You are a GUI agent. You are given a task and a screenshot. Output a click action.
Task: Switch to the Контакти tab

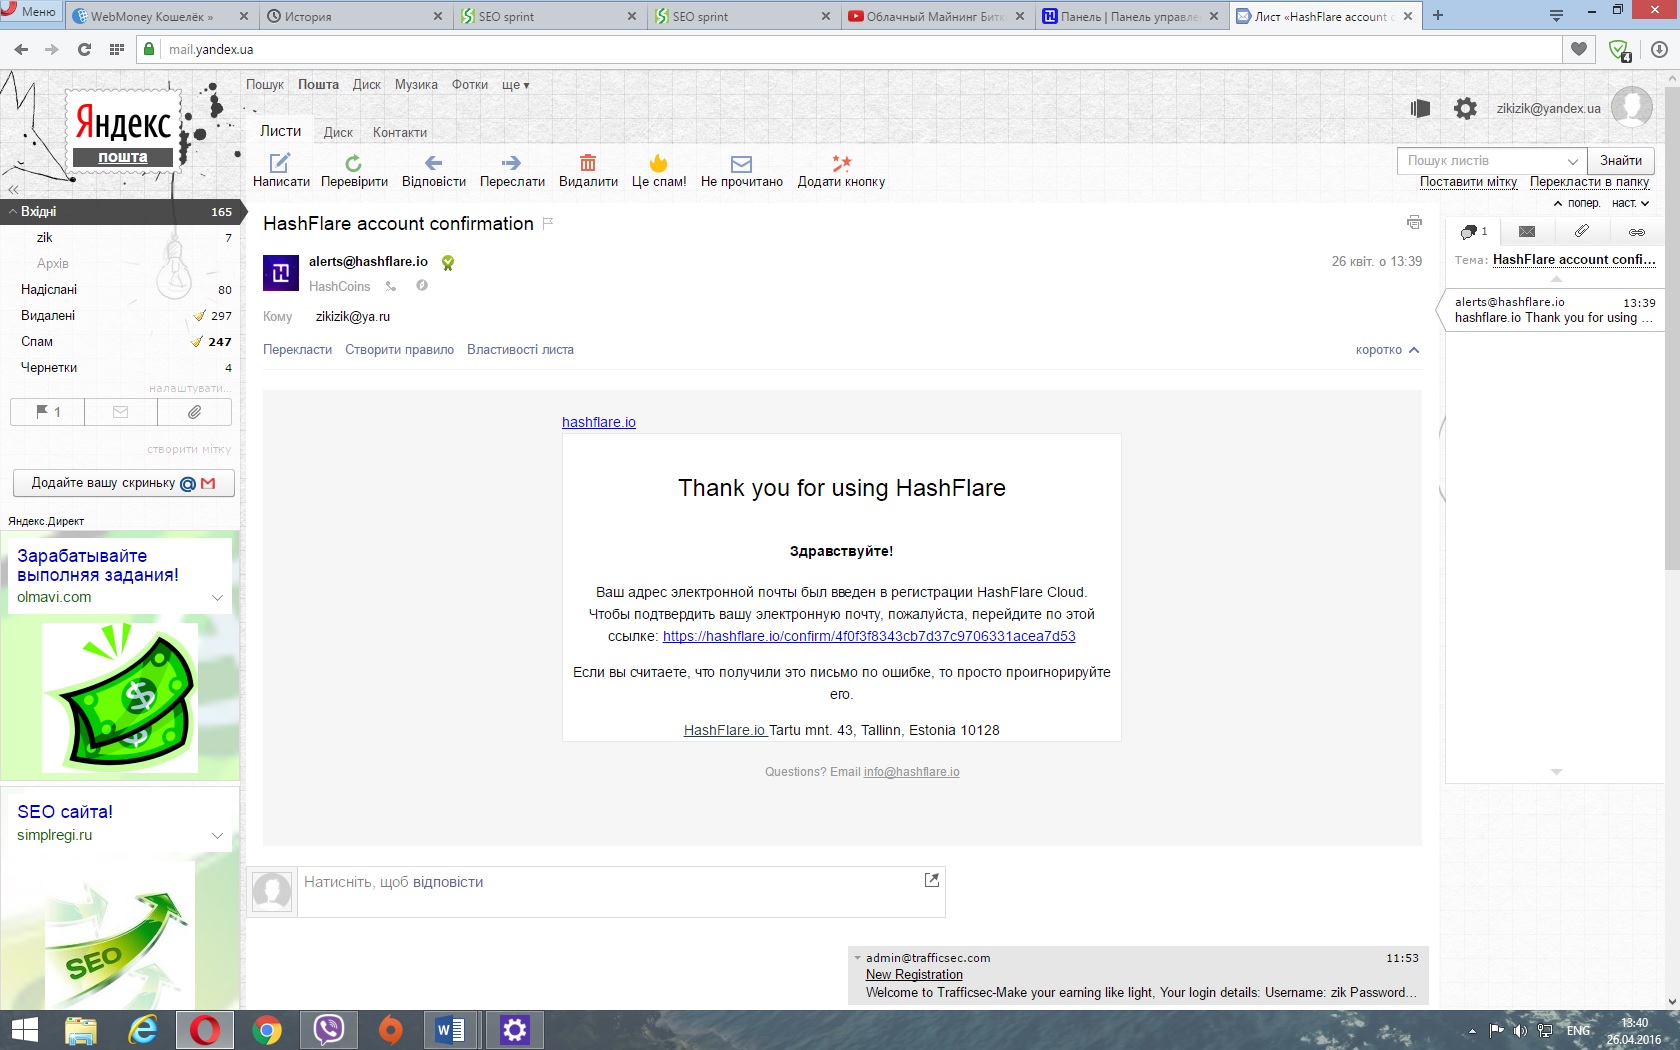tap(400, 132)
